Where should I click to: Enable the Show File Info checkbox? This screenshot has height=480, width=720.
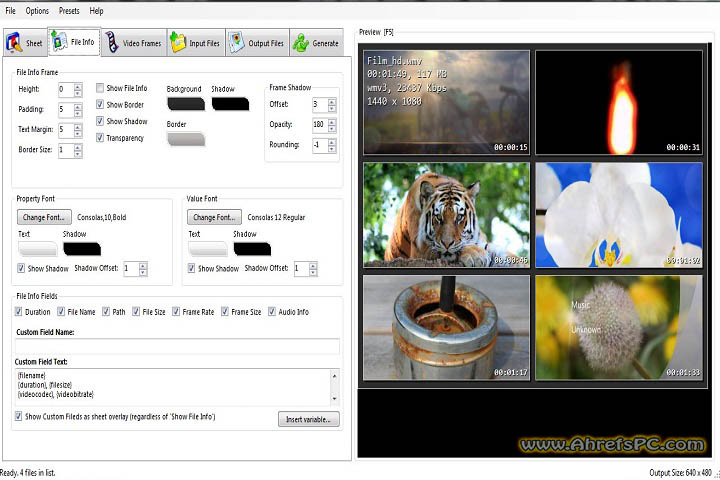tap(100, 88)
